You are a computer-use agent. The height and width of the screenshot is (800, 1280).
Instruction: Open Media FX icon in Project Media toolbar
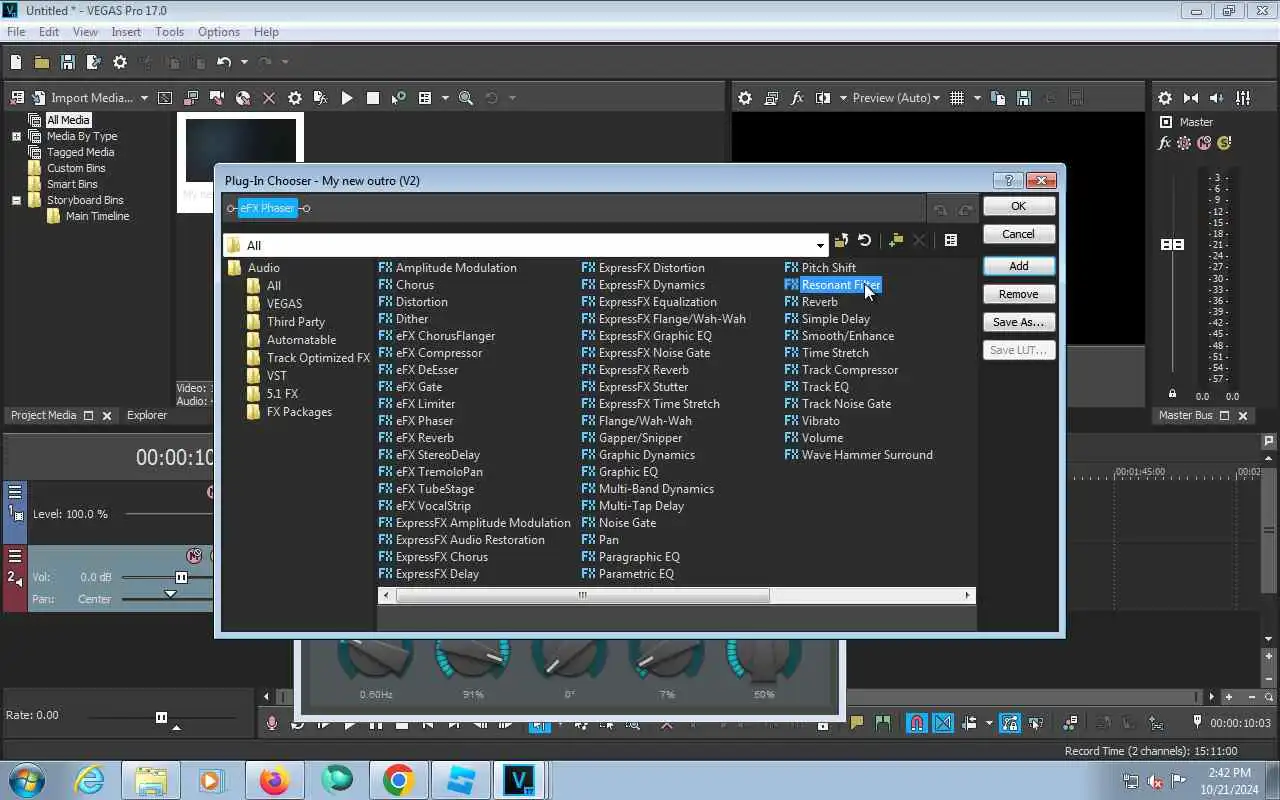click(x=321, y=98)
